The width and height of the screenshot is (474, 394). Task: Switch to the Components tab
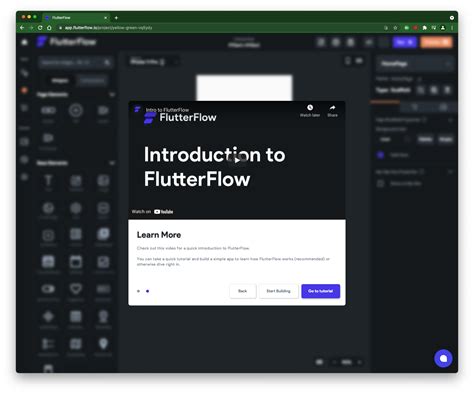[x=92, y=80]
